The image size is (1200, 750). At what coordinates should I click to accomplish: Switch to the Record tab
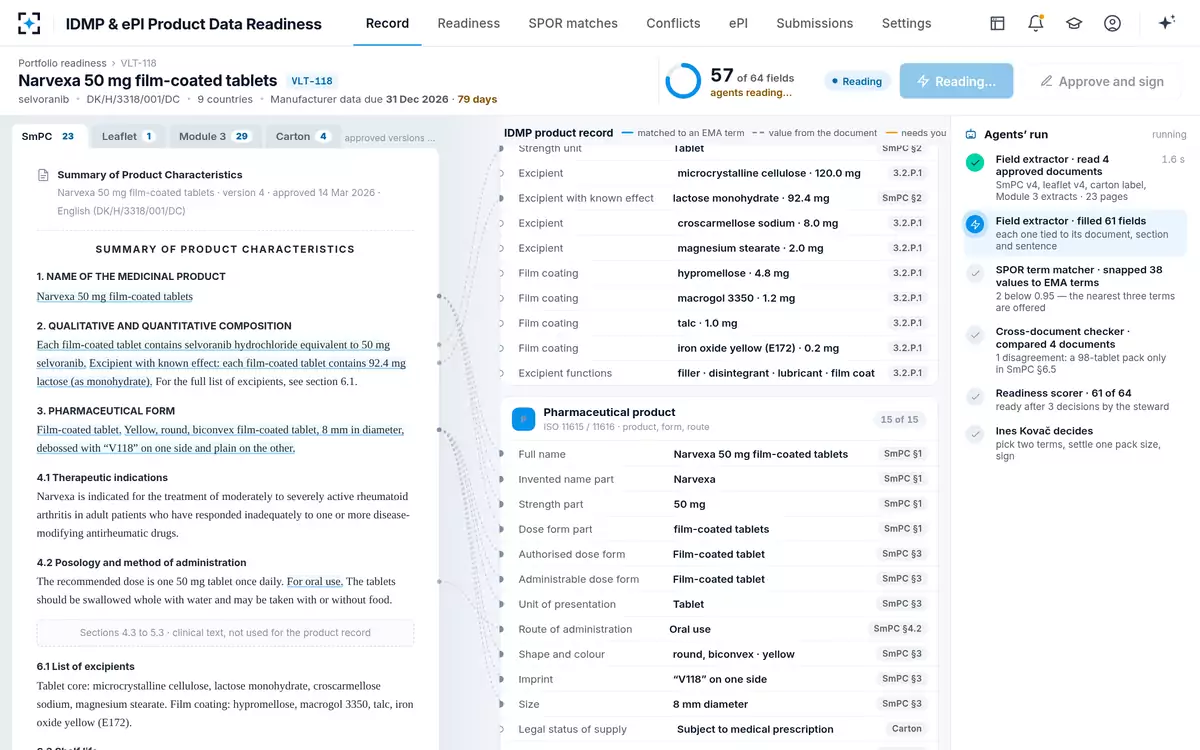point(387,23)
